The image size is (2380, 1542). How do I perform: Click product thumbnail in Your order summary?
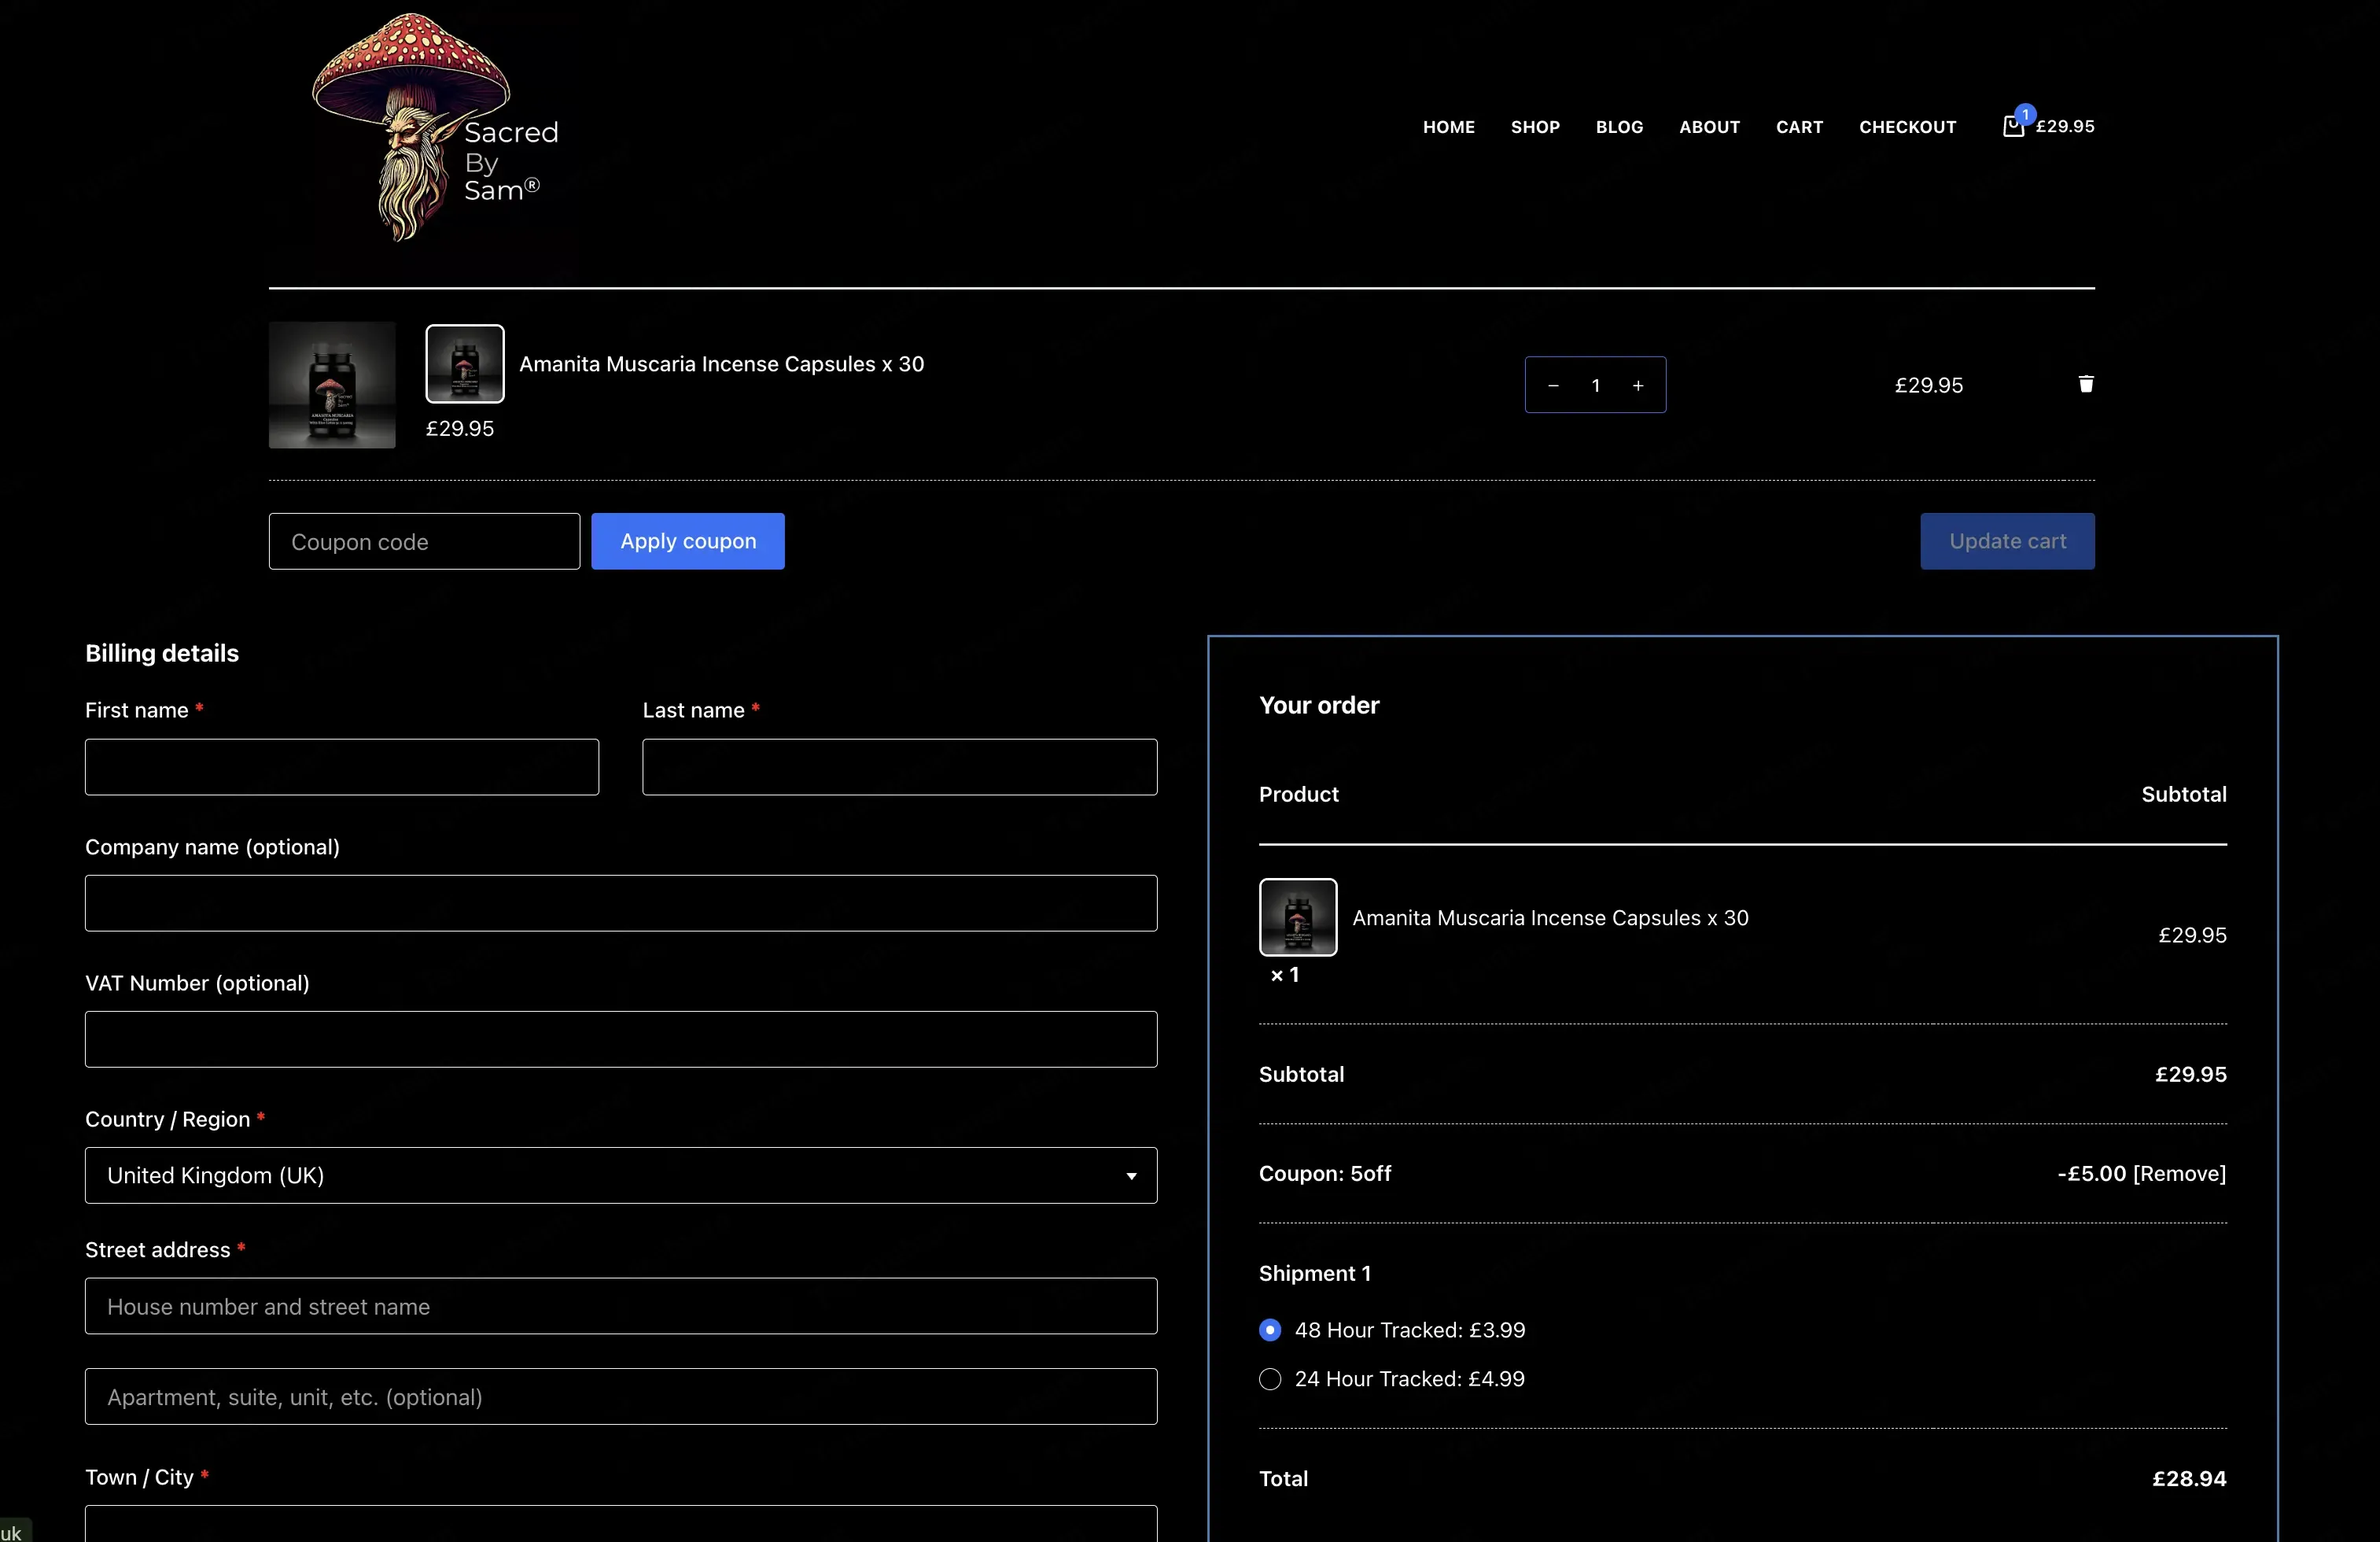pos(1298,917)
